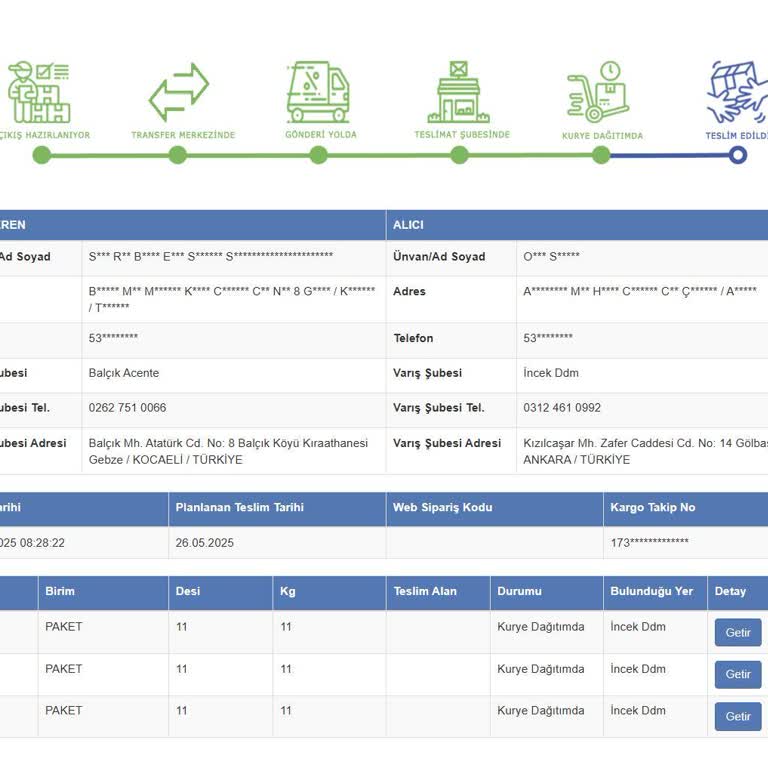Click the Kızılcaşar Mh. Zafer Caddesi address
Screen dimensions: 768x768
pyautogui.click(x=646, y=451)
